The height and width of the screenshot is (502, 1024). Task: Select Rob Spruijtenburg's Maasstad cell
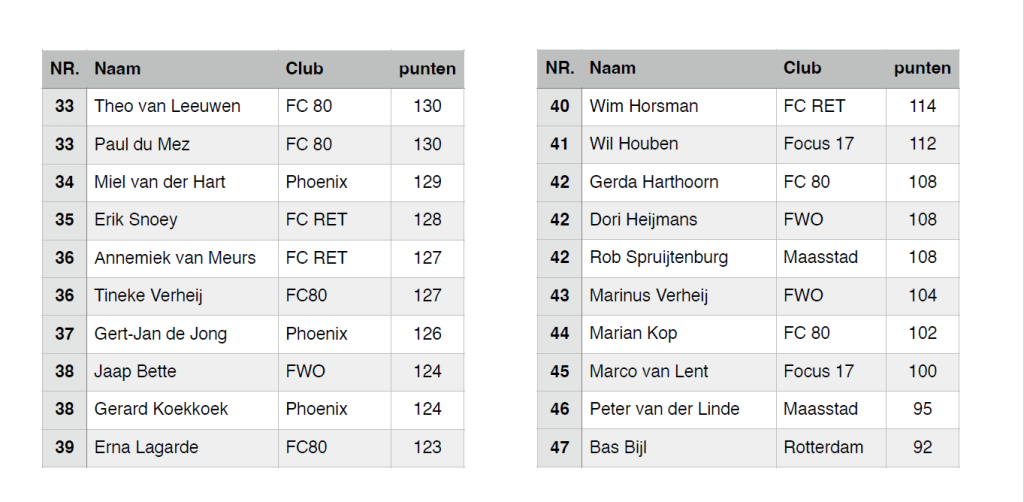pos(831,258)
